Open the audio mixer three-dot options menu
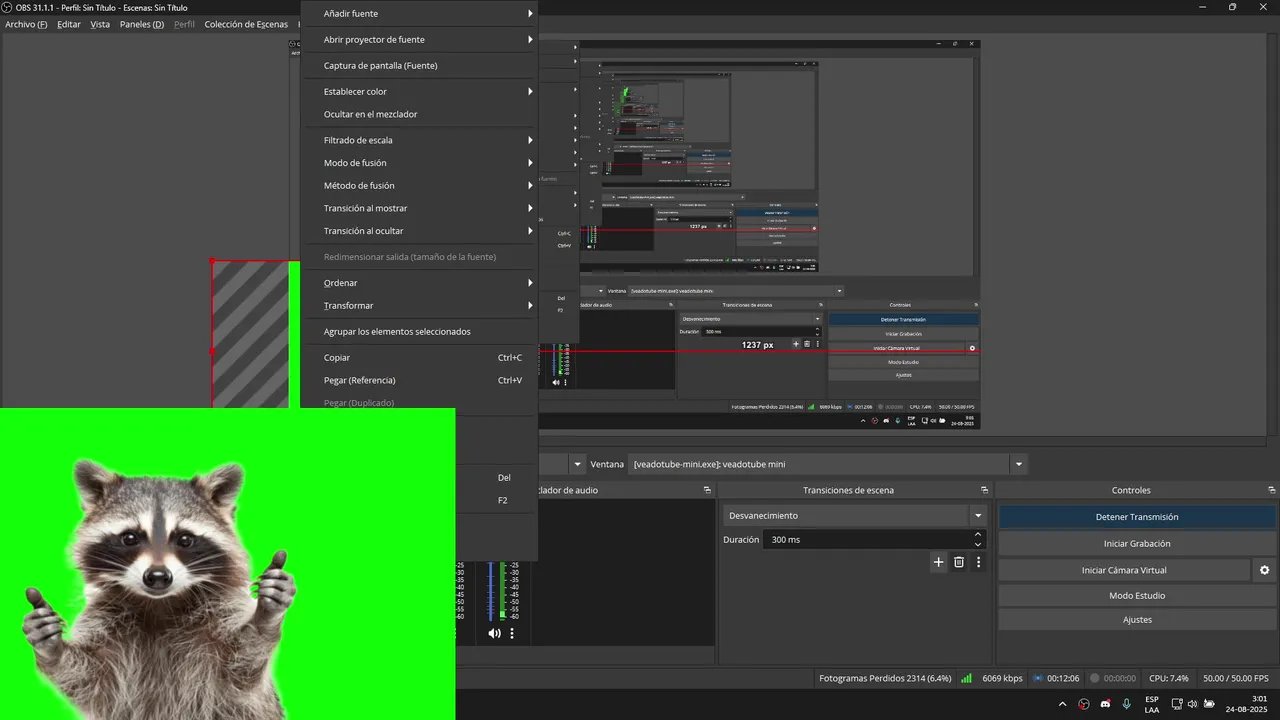The height and width of the screenshot is (720, 1280). [512, 633]
